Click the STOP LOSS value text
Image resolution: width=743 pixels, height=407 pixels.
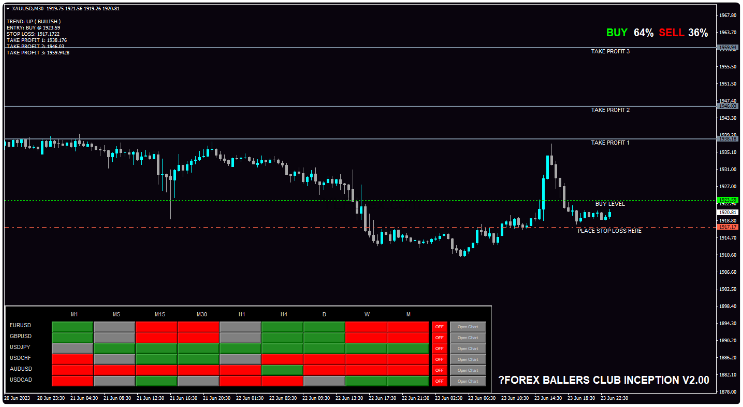[x=33, y=34]
